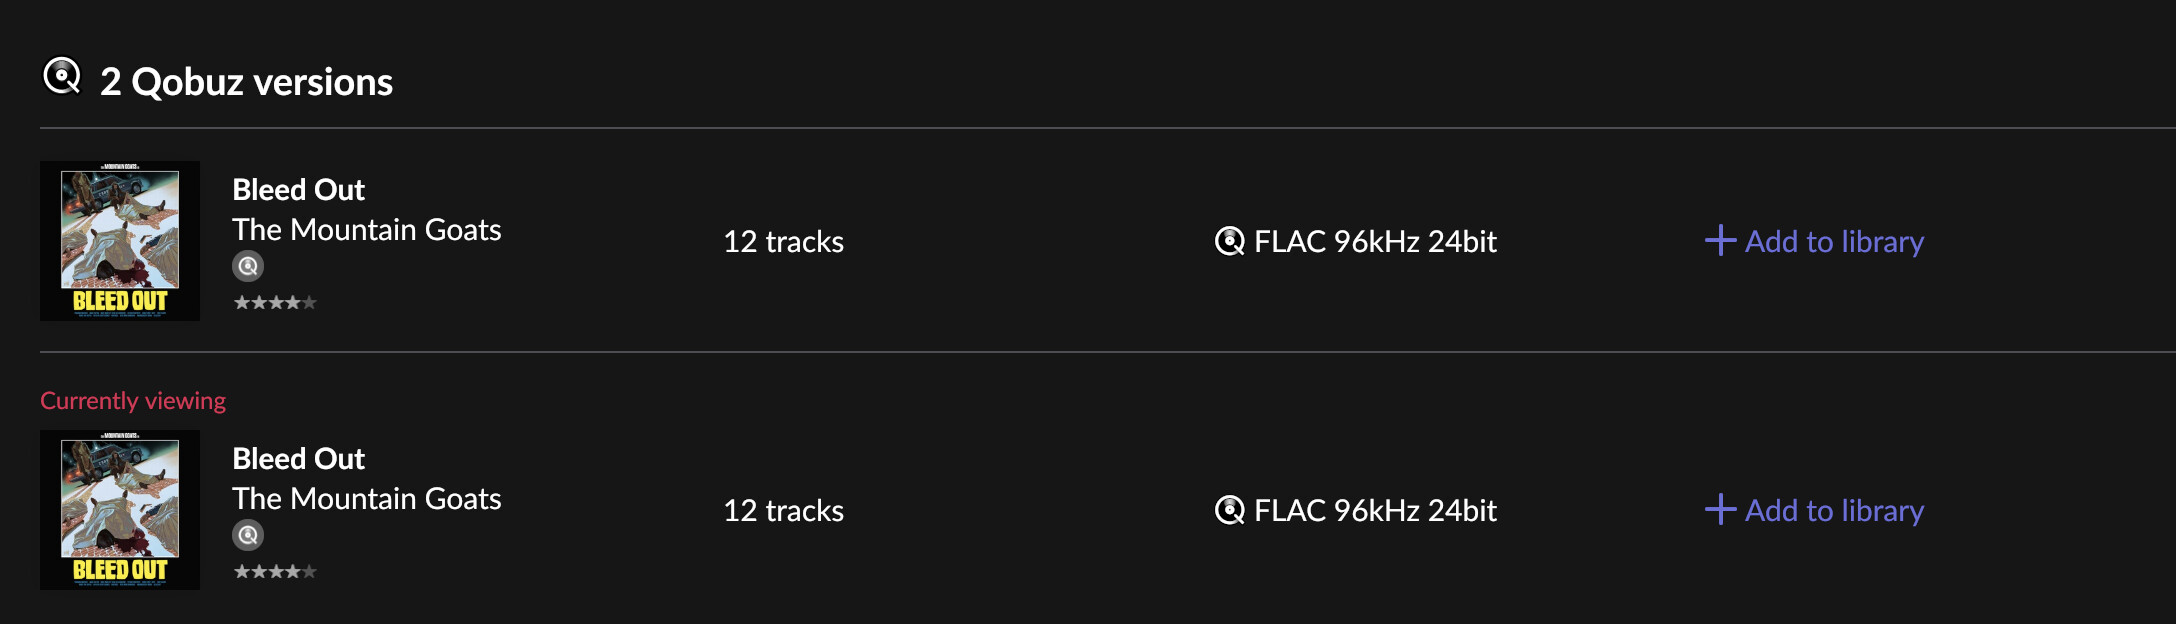Click "12 tracks" in the first version row

[x=783, y=242]
